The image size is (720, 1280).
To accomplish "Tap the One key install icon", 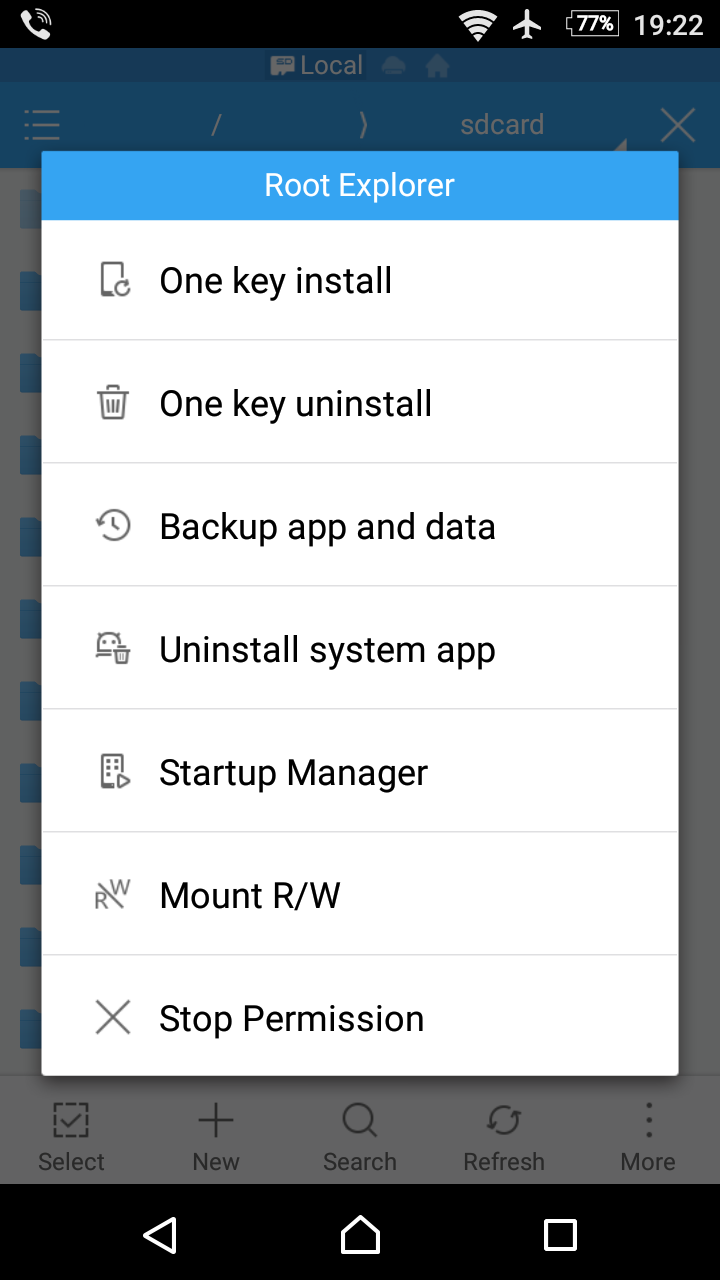I will point(114,280).
